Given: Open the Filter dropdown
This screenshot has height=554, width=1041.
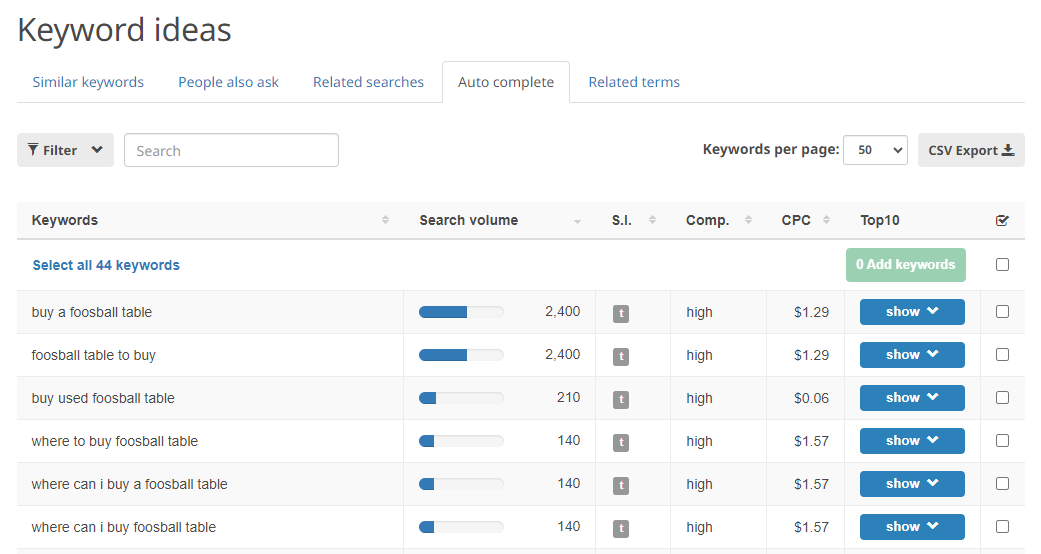Looking at the screenshot, I should click(65, 150).
